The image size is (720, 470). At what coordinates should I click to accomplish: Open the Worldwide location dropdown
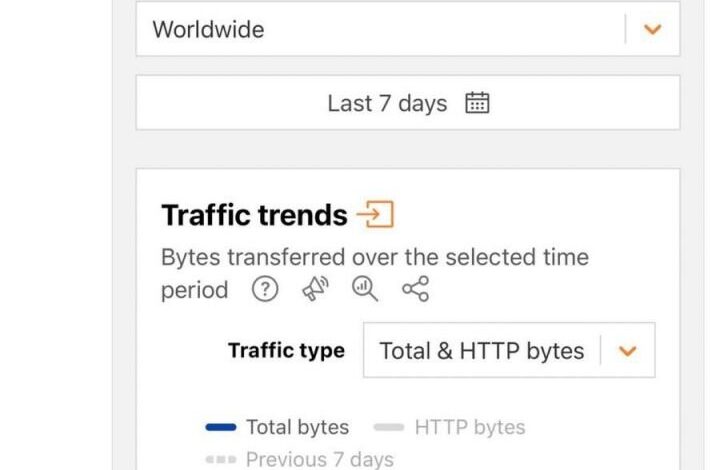(x=380, y=29)
